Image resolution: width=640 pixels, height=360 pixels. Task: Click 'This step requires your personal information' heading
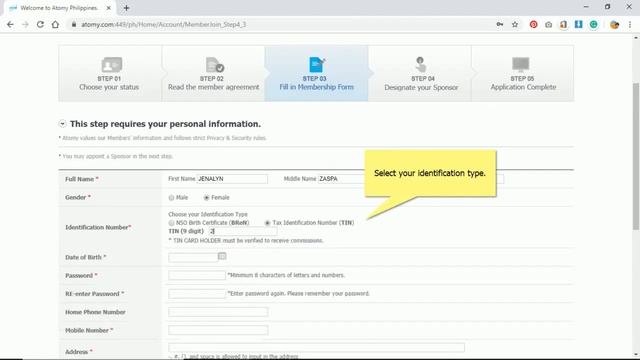[x=165, y=124]
